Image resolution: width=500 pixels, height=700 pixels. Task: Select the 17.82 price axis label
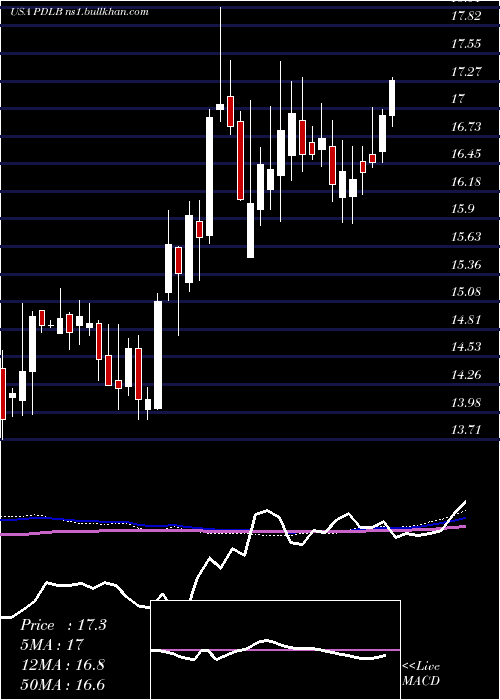(x=467, y=16)
